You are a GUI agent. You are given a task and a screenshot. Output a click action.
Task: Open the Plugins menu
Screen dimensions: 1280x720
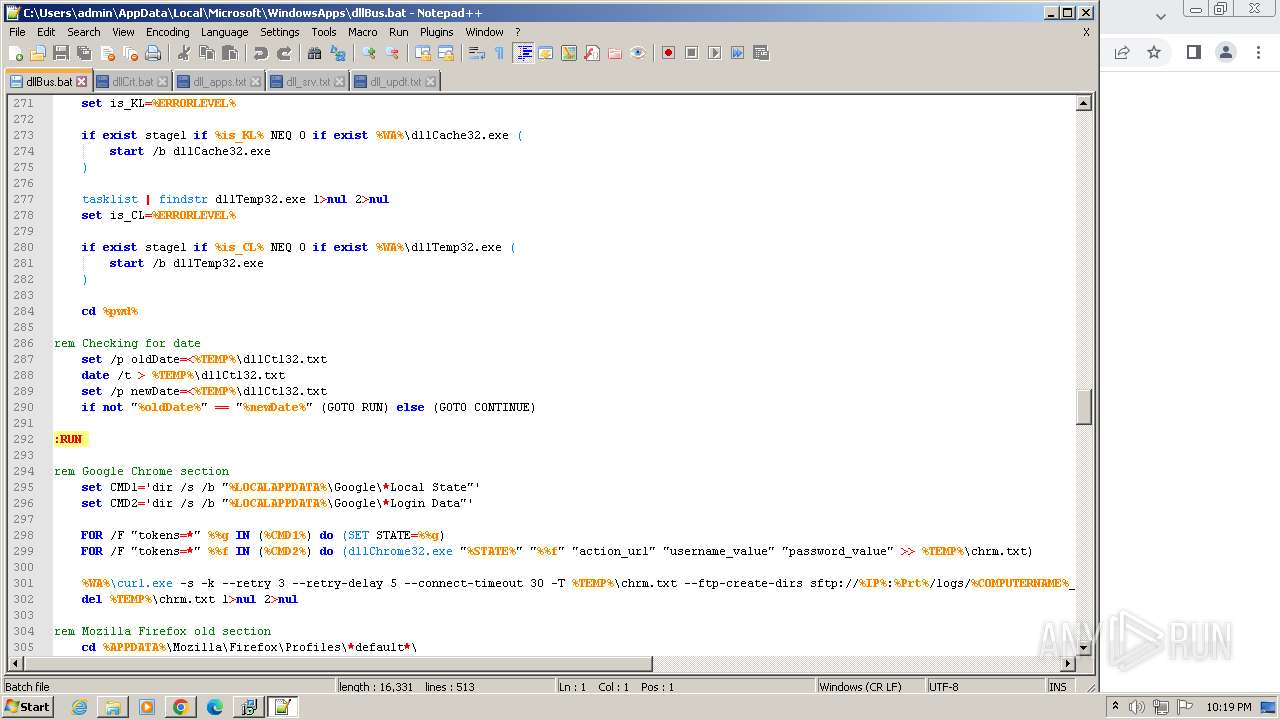tap(436, 32)
